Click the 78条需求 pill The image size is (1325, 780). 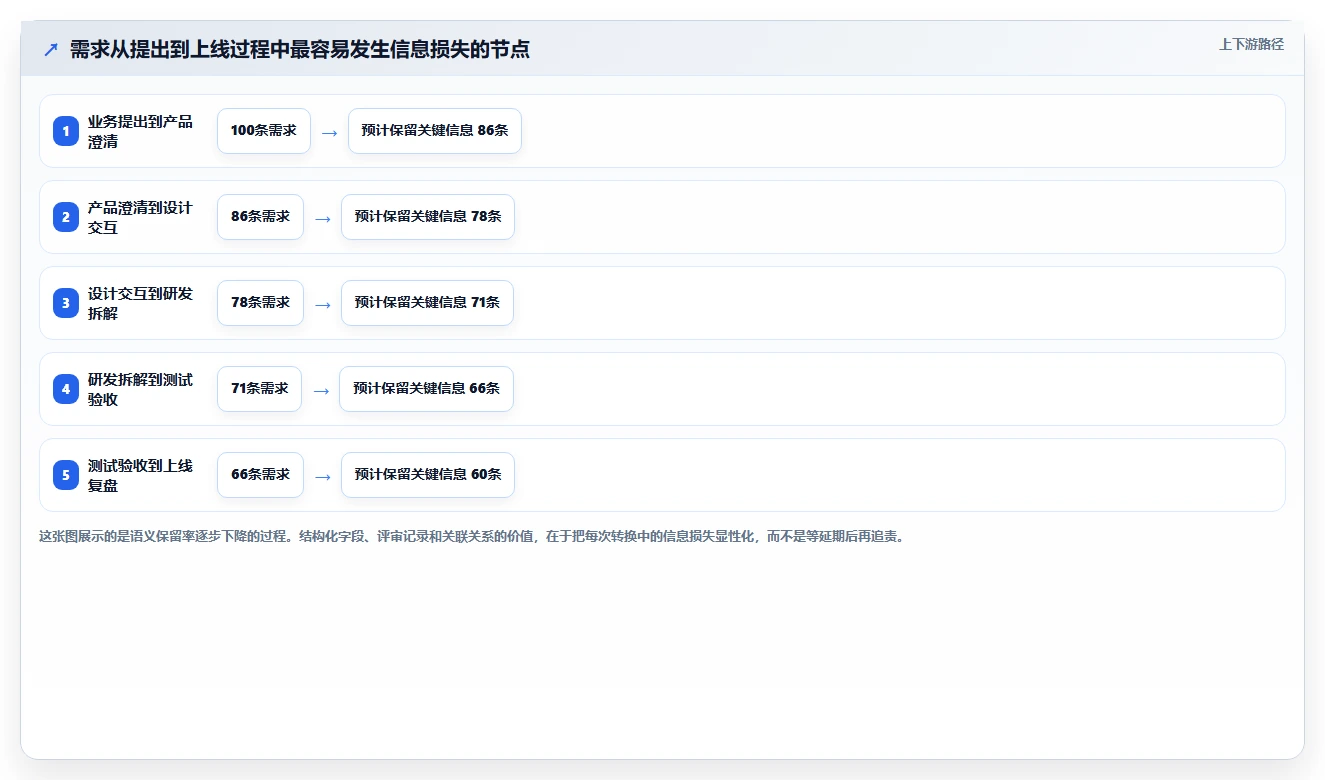point(260,303)
